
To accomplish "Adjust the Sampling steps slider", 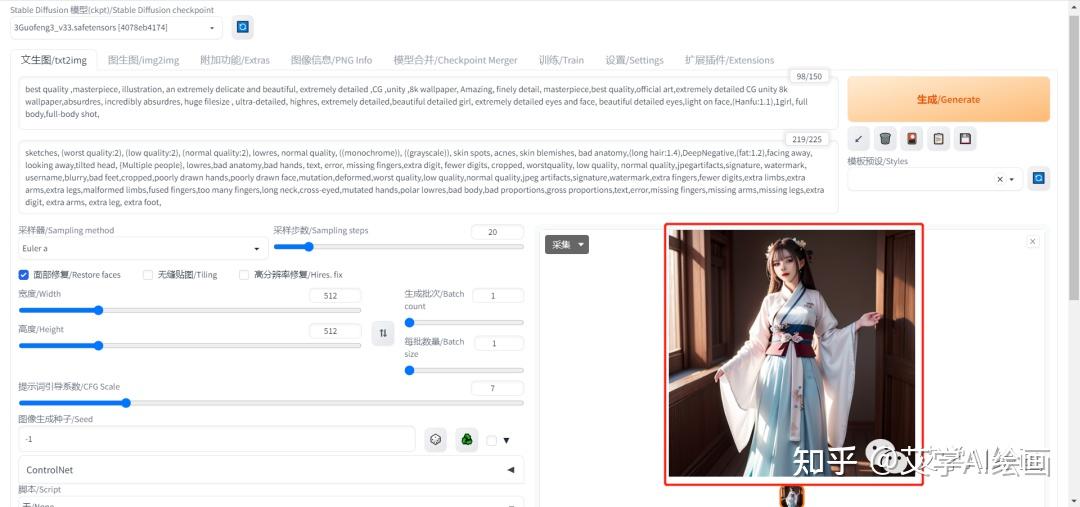I will pyautogui.click(x=398, y=247).
